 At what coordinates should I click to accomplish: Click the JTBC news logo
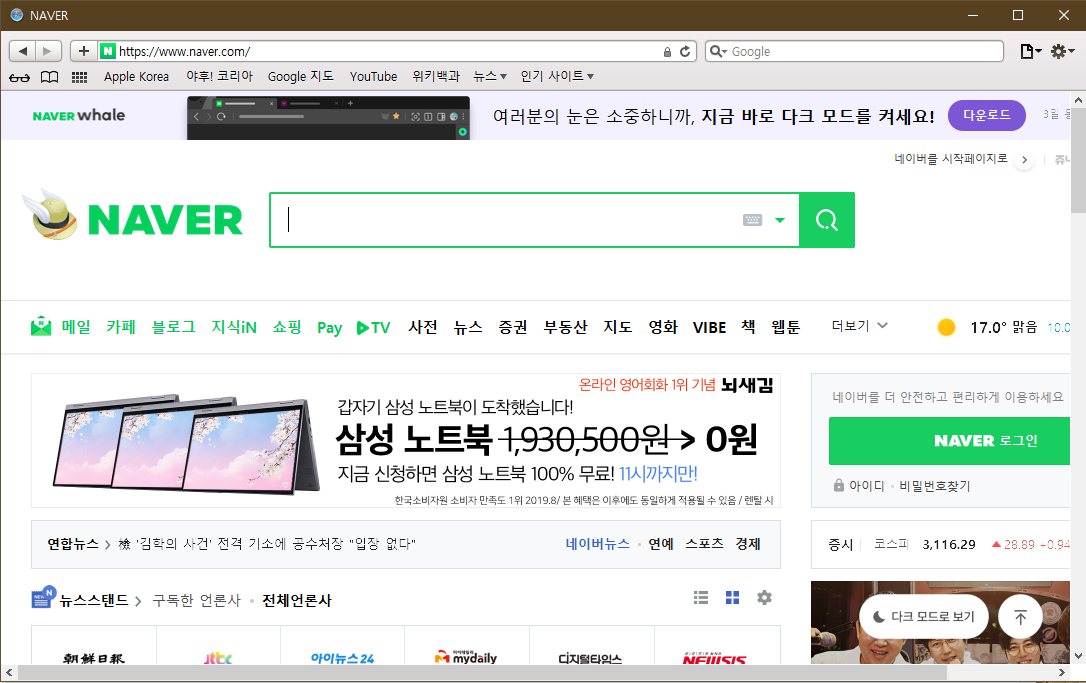tap(218, 658)
